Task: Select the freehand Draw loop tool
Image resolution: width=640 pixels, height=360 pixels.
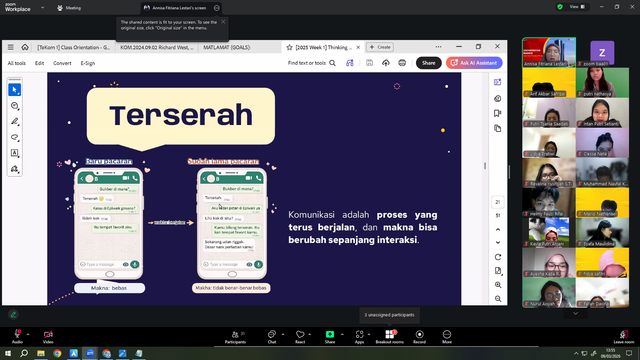Action: [x=15, y=137]
